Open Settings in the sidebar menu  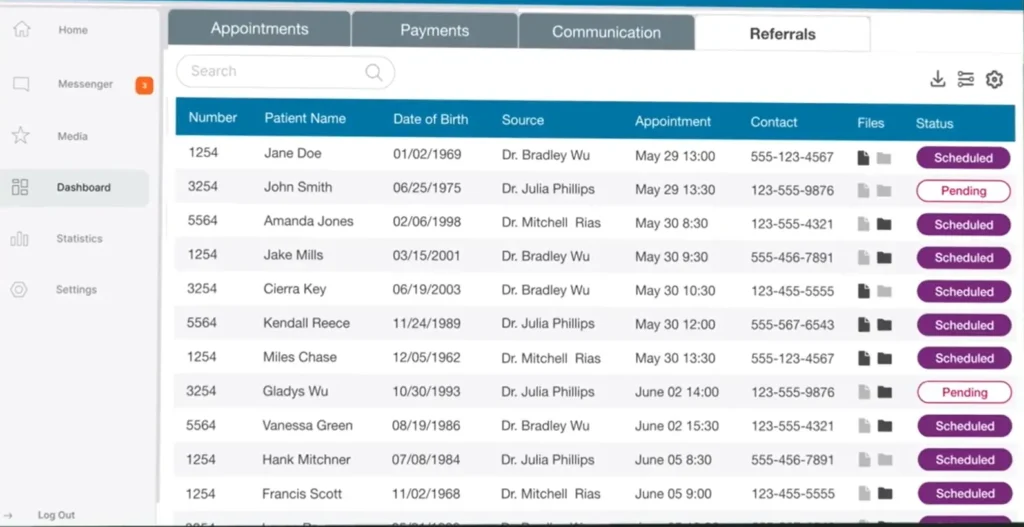coord(76,289)
